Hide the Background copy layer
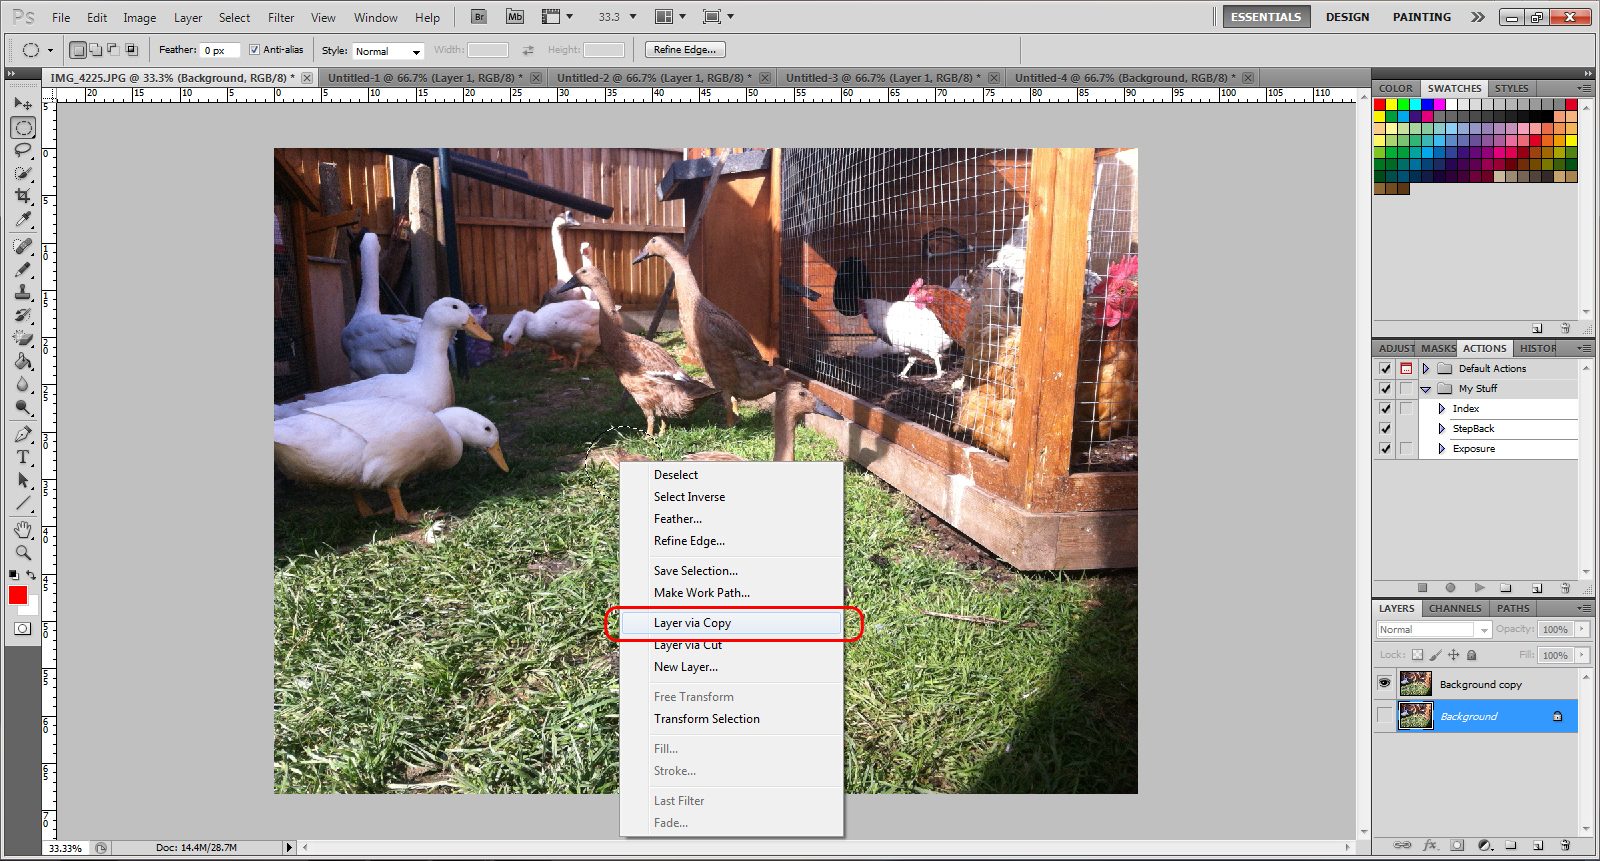1600x861 pixels. click(1384, 683)
